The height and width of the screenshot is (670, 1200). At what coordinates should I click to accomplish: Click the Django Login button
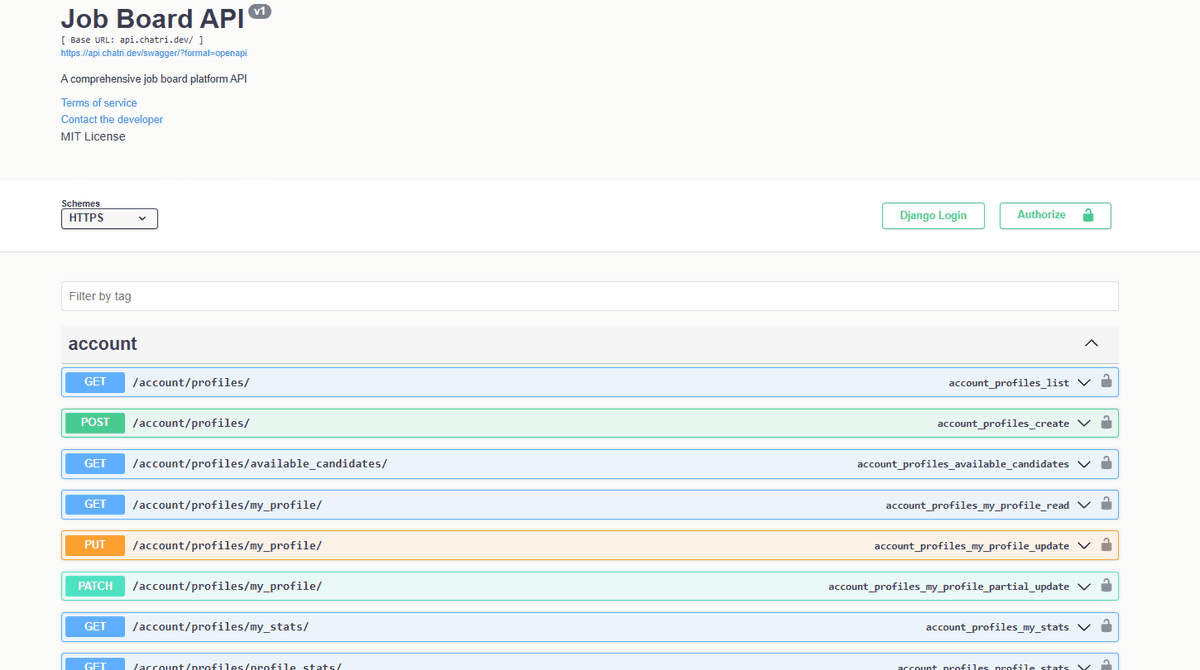(x=932, y=215)
